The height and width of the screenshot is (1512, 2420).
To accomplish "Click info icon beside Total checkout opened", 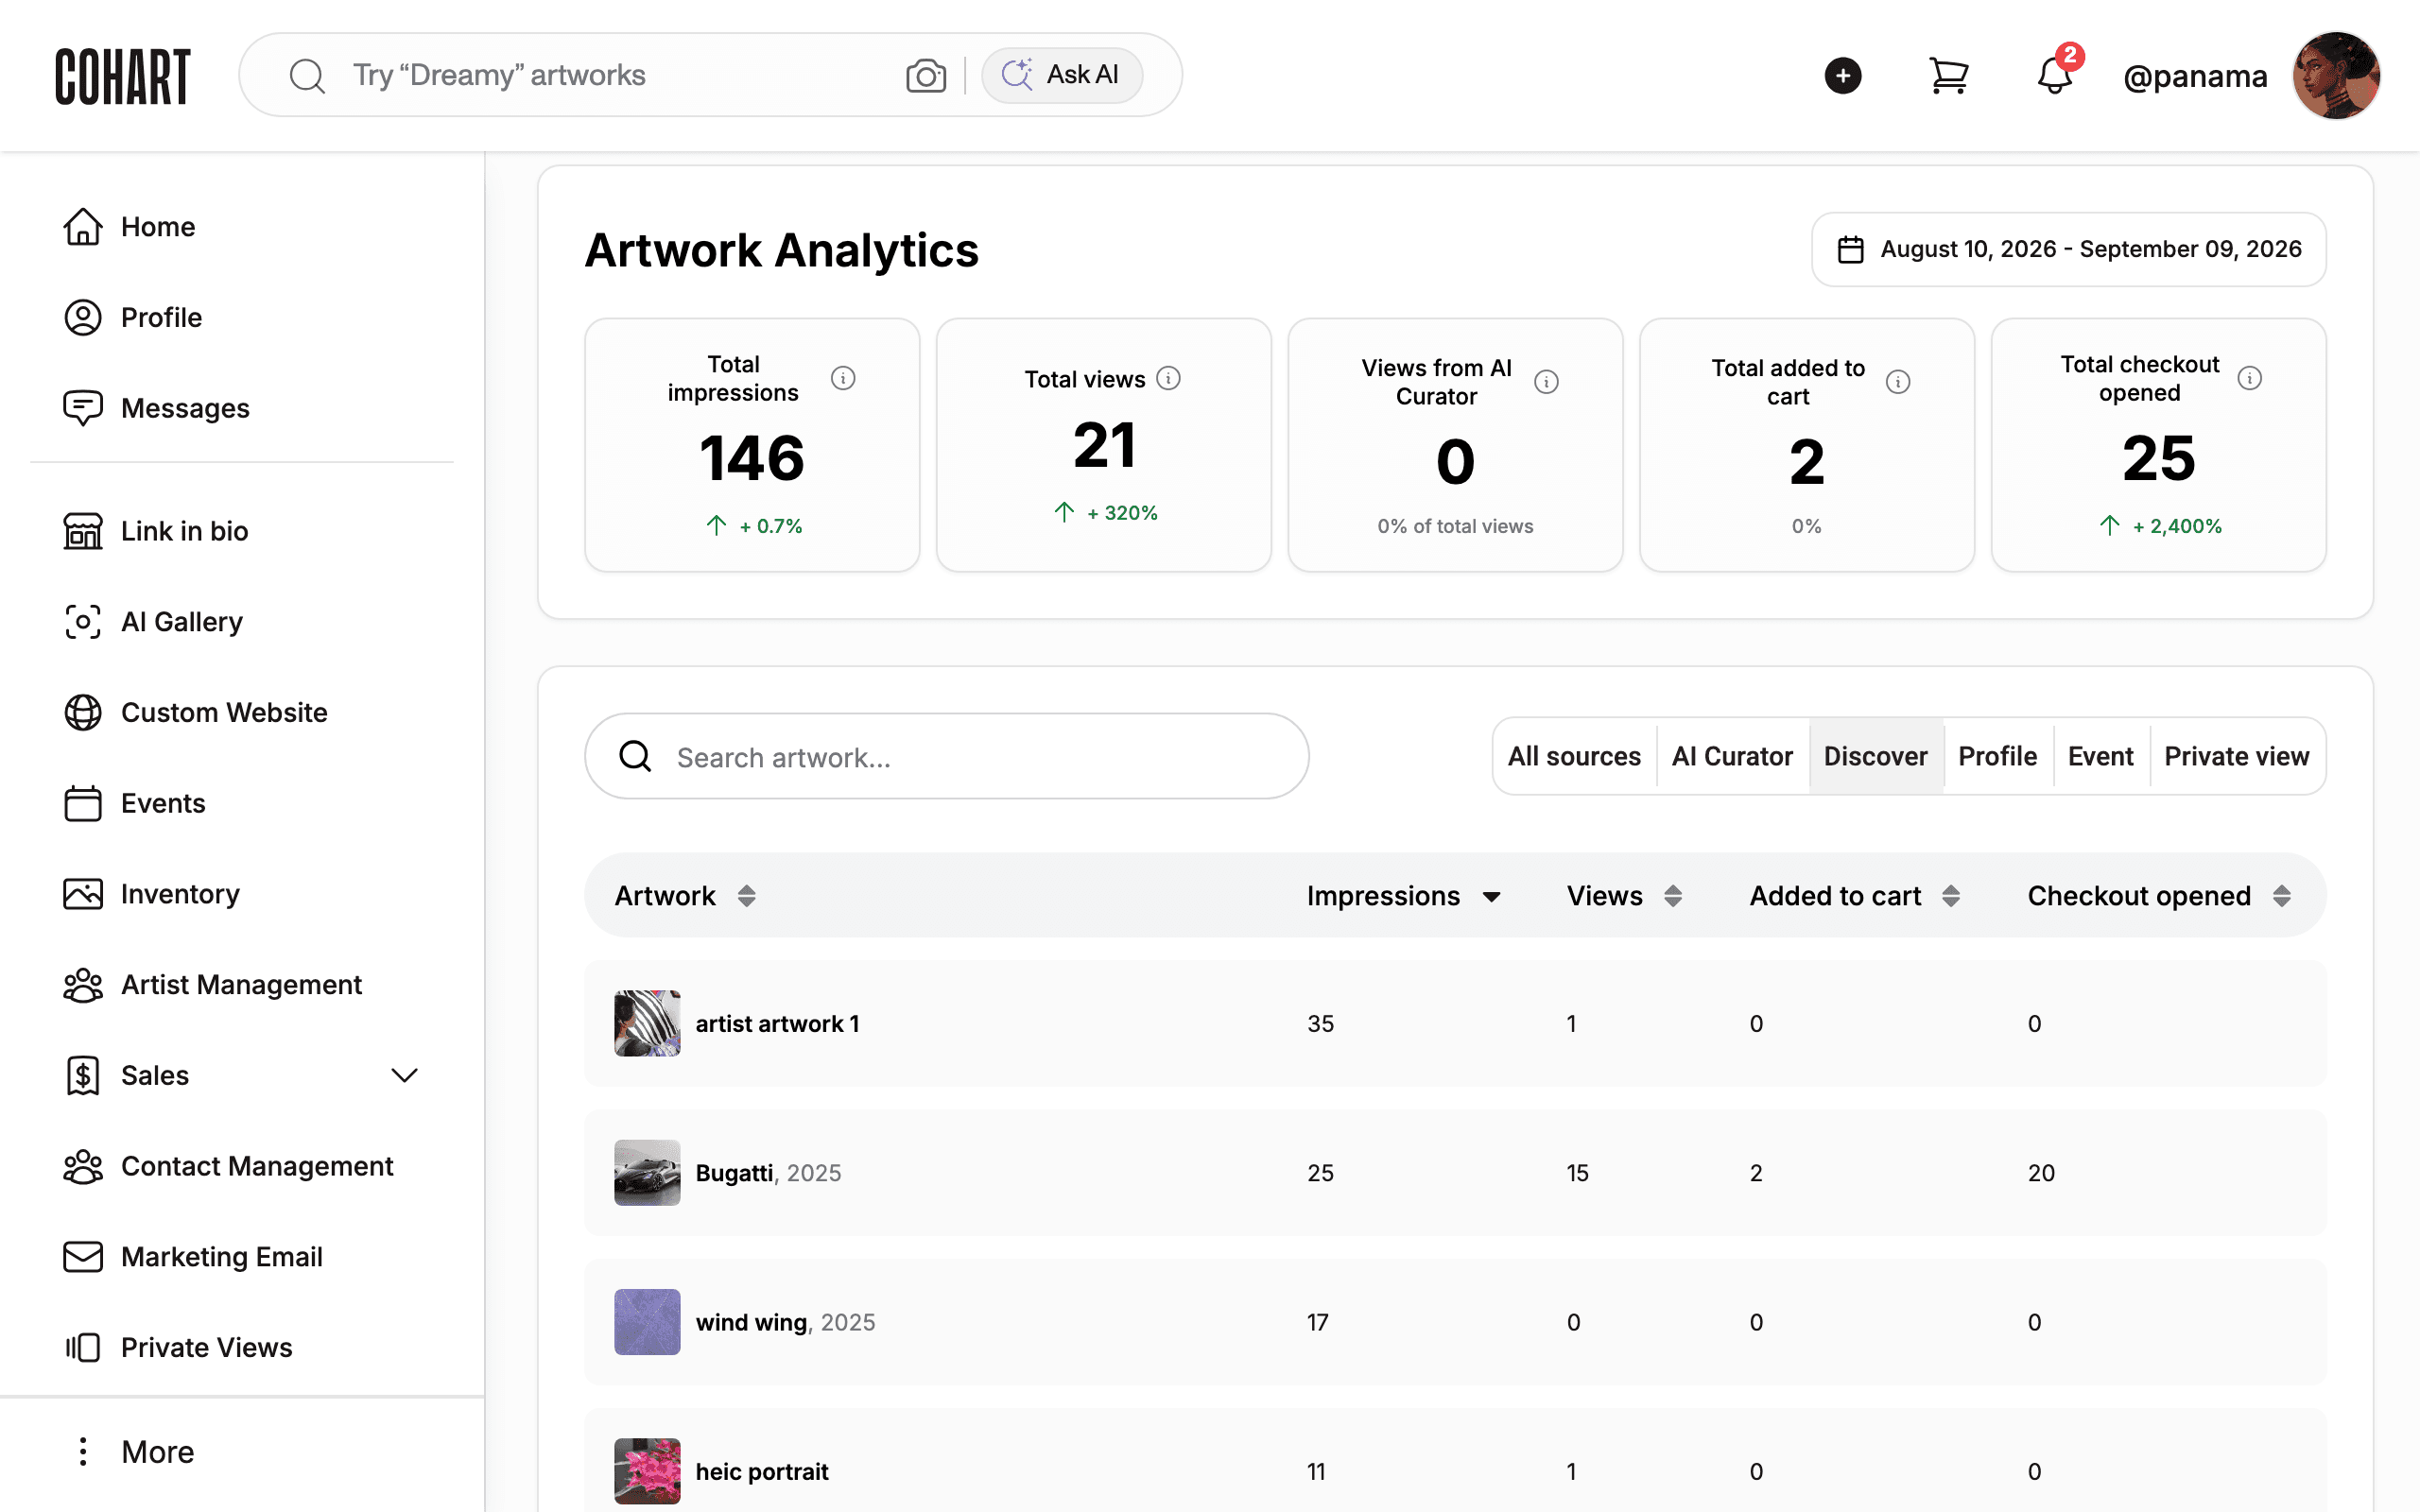I will (2250, 378).
